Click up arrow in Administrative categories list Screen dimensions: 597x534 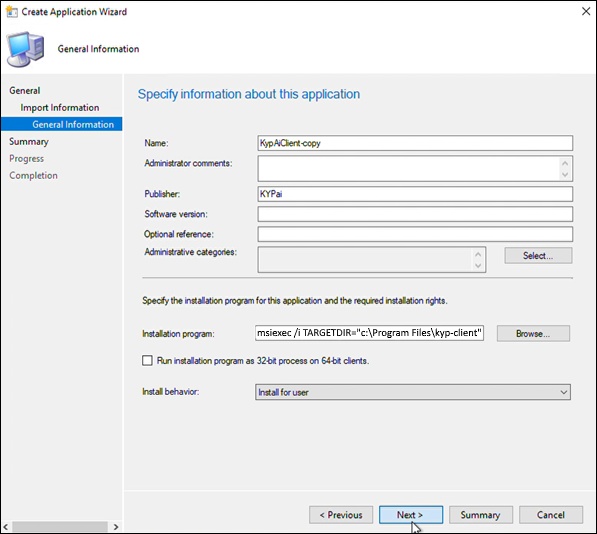coord(478,254)
